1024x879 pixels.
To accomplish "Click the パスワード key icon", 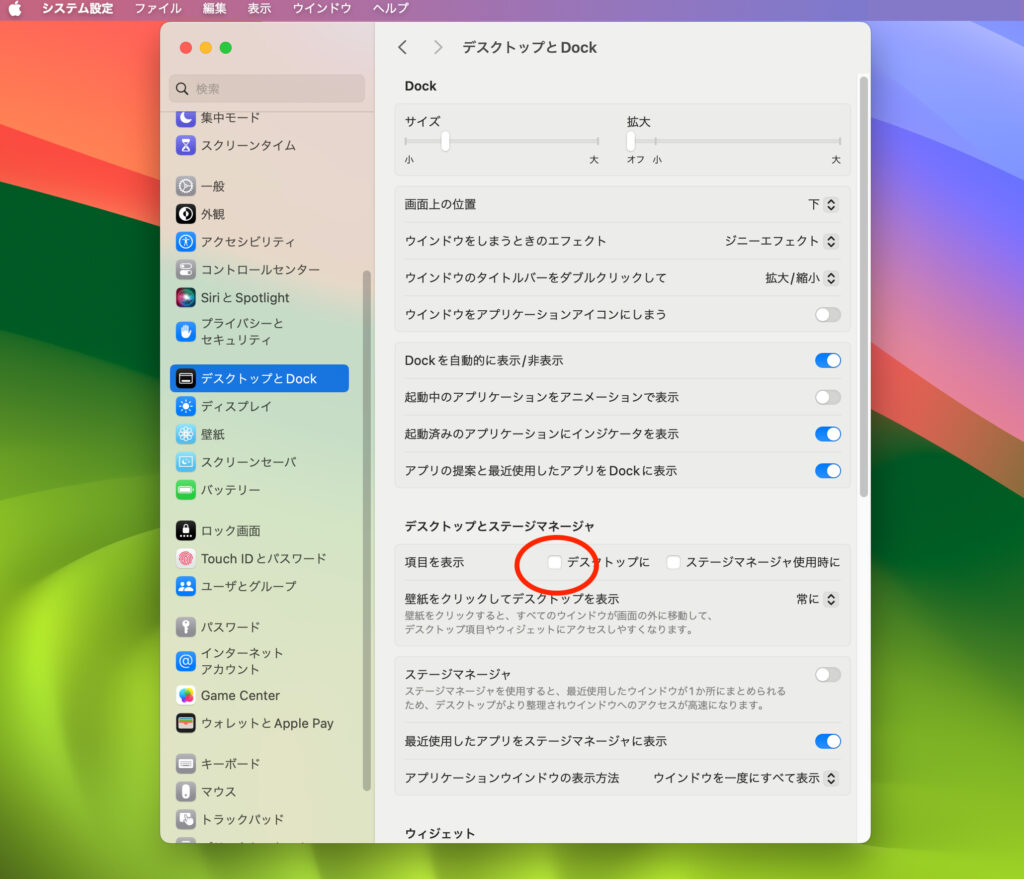I will [x=185, y=627].
